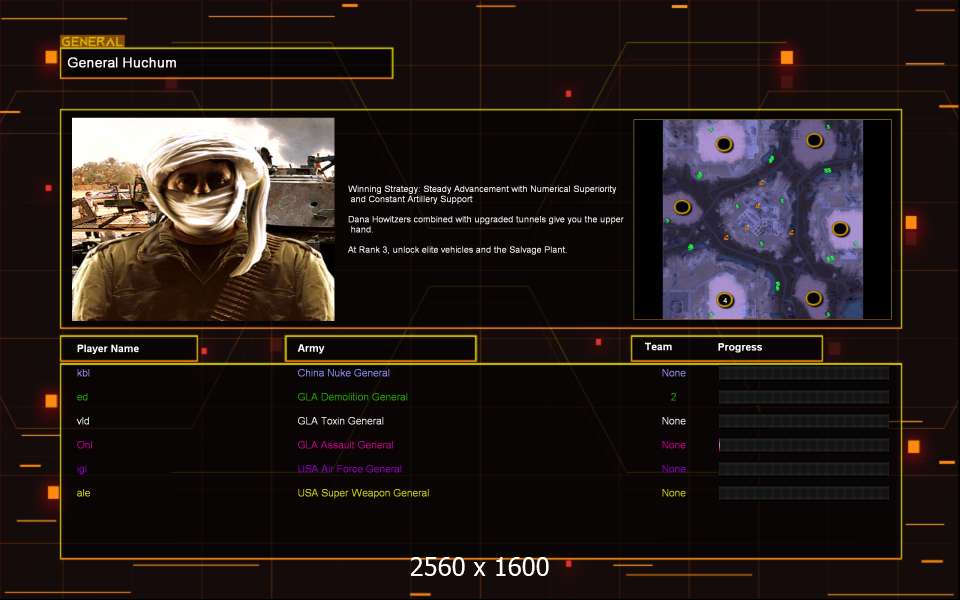Click the start position marker numbered 4
Viewport: 960px width, 600px height.
coord(724,299)
